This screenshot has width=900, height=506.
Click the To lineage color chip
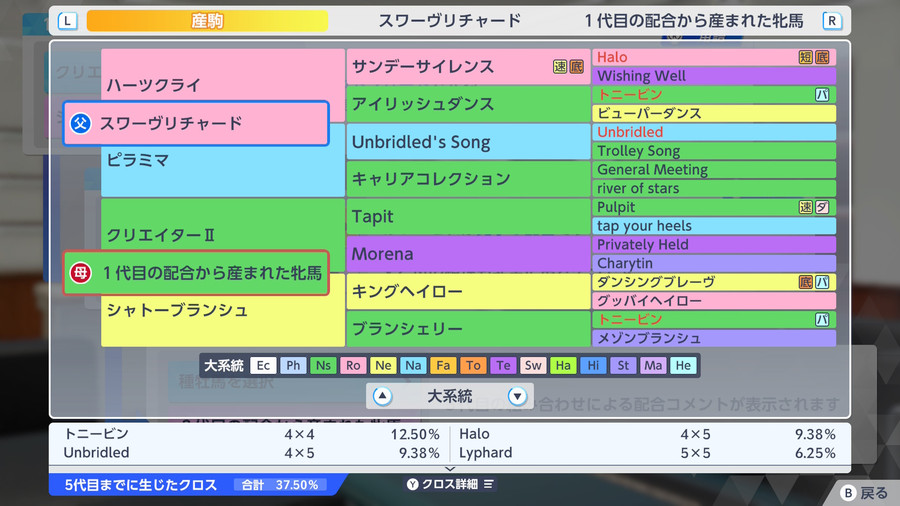473,365
